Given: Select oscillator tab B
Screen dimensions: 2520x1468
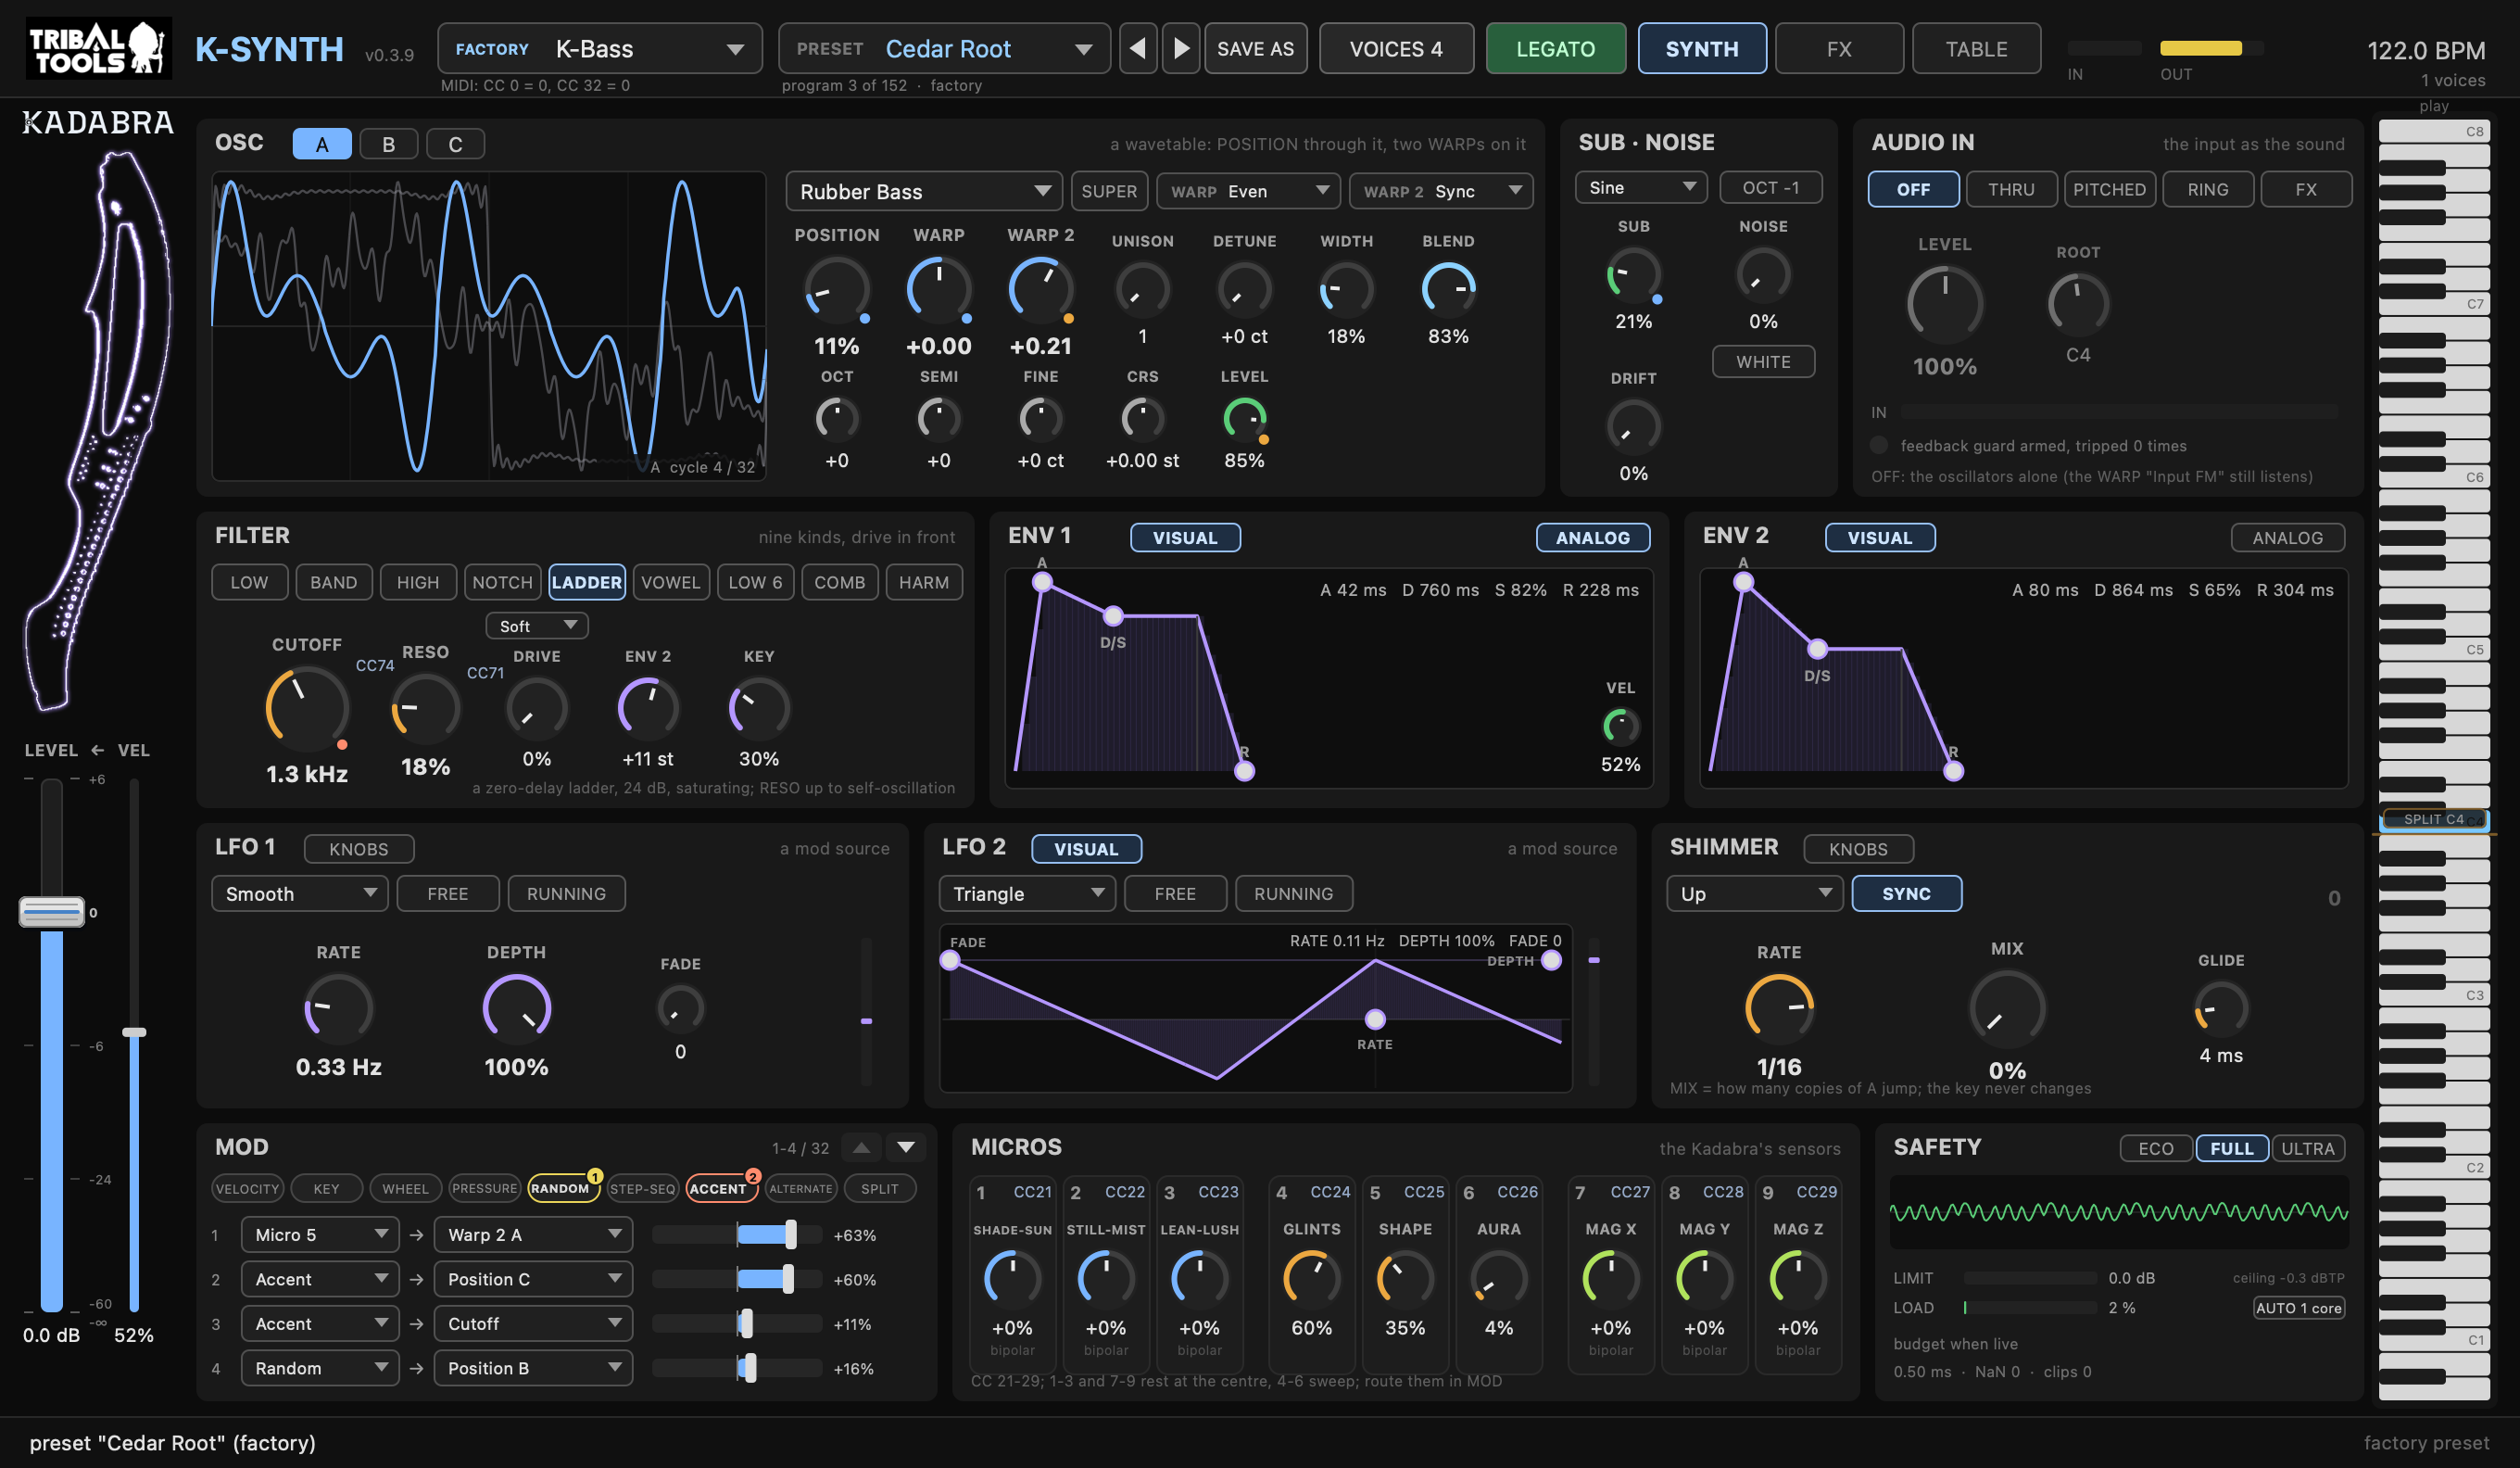Looking at the screenshot, I should [388, 144].
